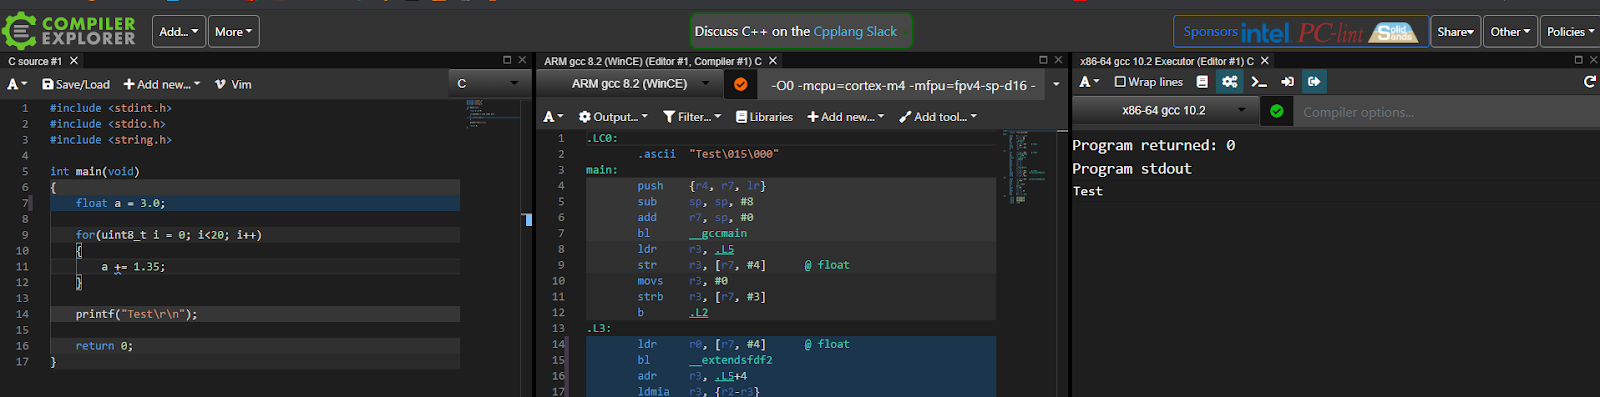Click the executor libraries book icon
The image size is (1600, 397).
point(1202,82)
